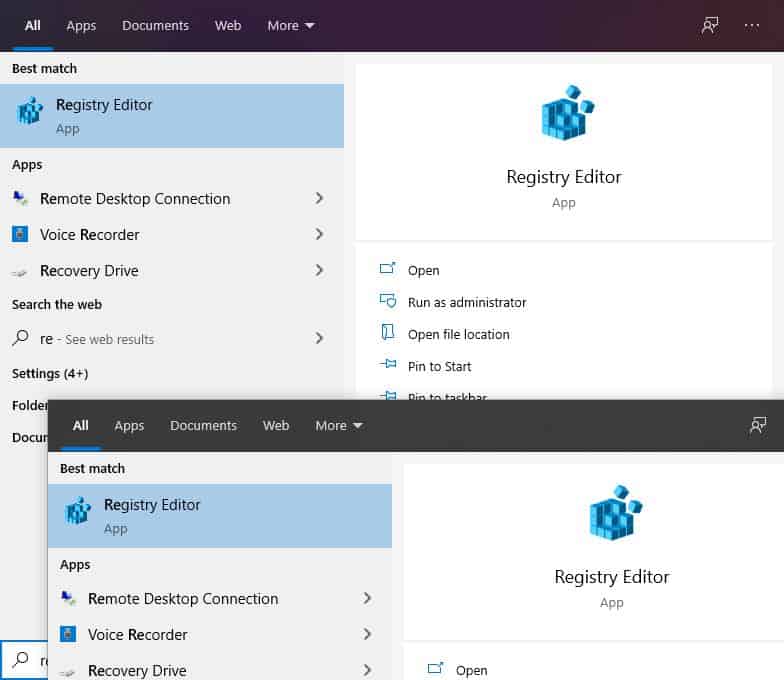
Task: Open the Web tab in lower search panel
Action: (x=276, y=426)
